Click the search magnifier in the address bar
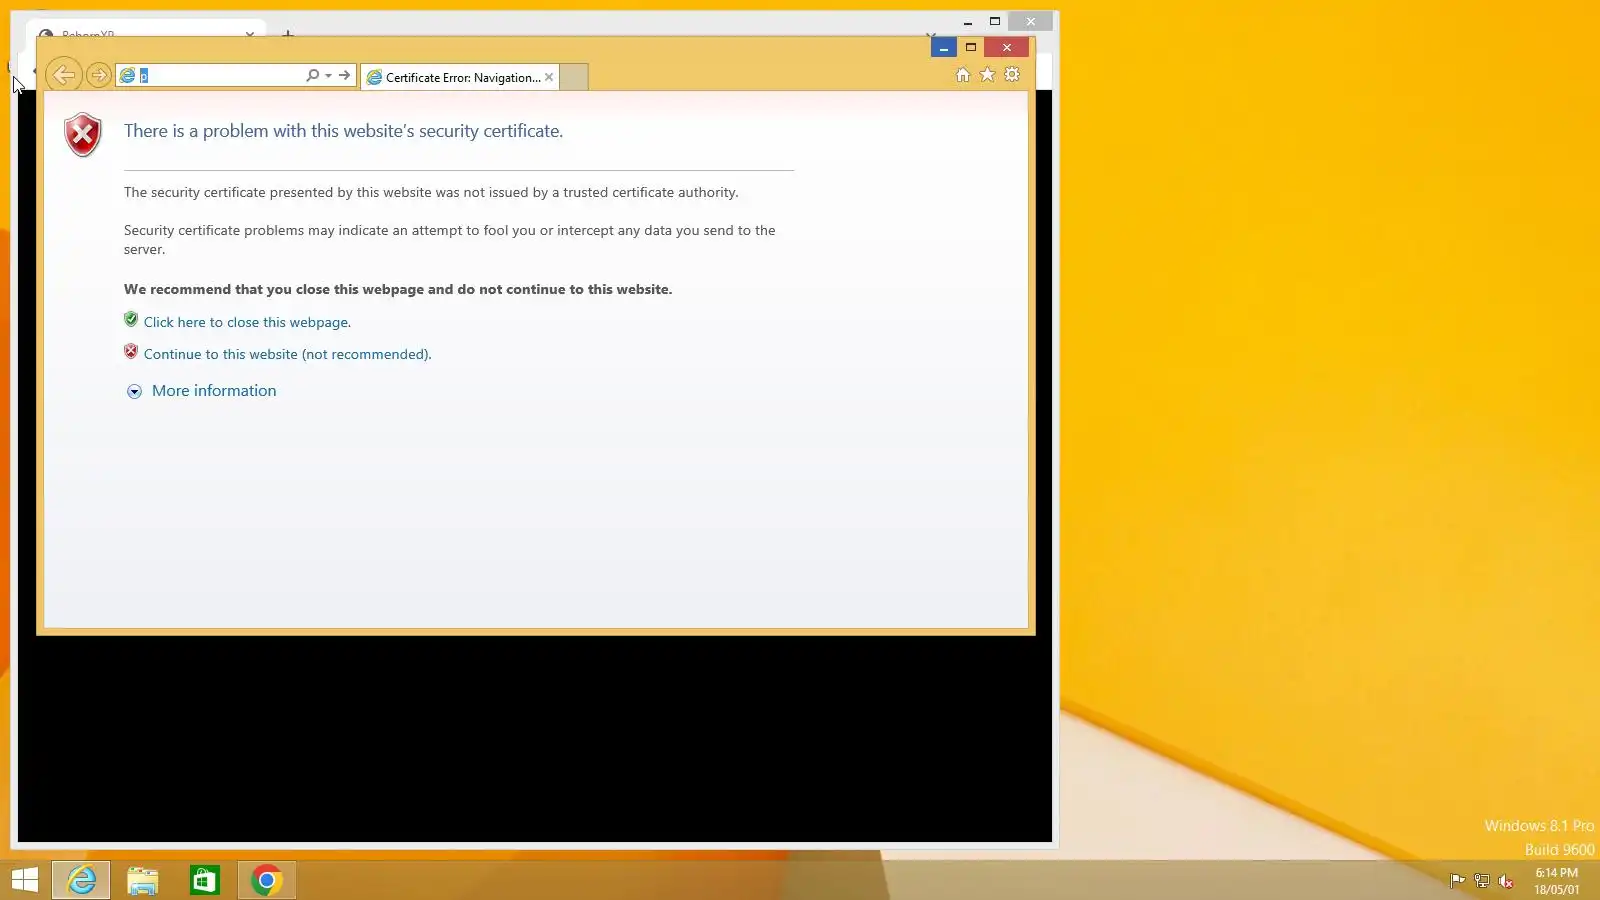 pyautogui.click(x=313, y=75)
